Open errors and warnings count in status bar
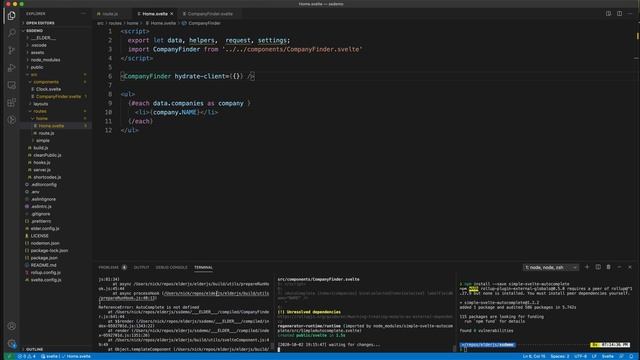This screenshot has width=640, height=360. click(26, 356)
